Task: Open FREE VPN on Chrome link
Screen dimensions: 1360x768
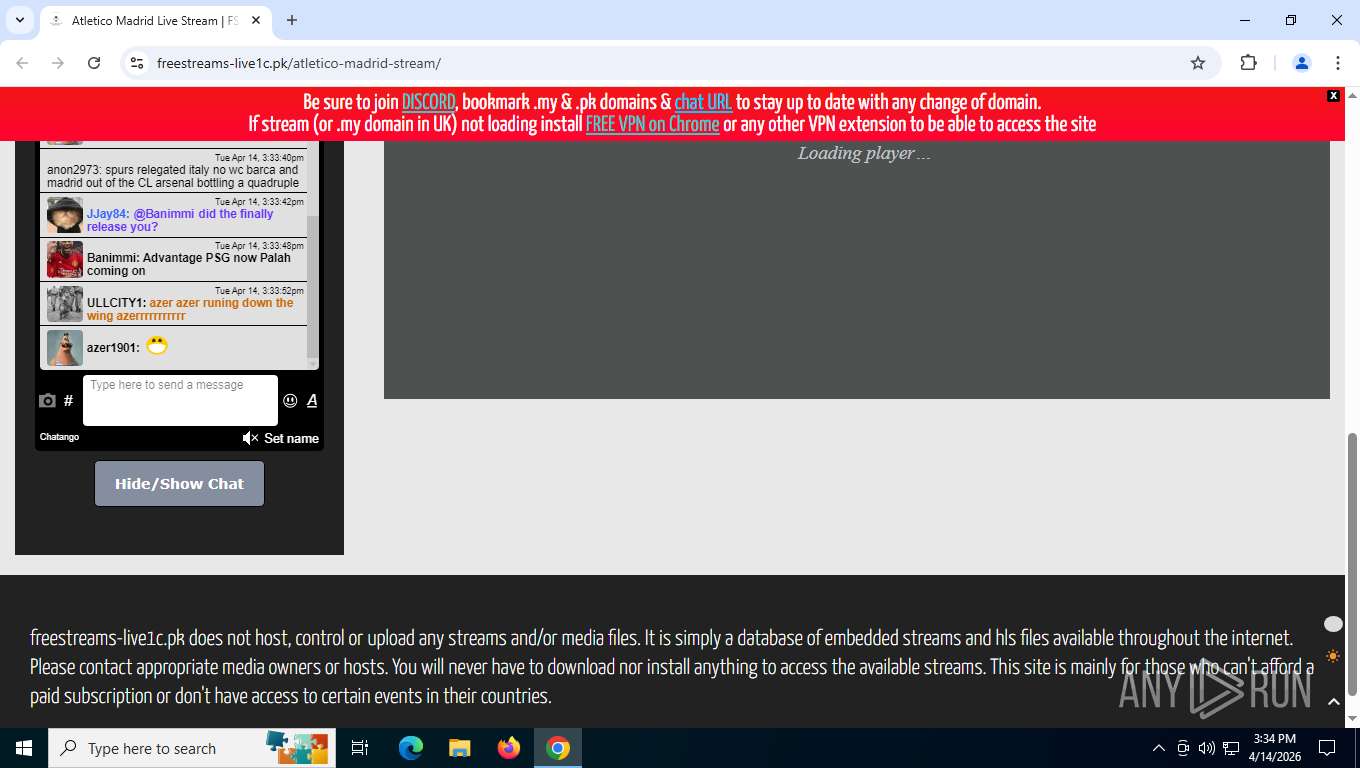Action: pos(652,124)
